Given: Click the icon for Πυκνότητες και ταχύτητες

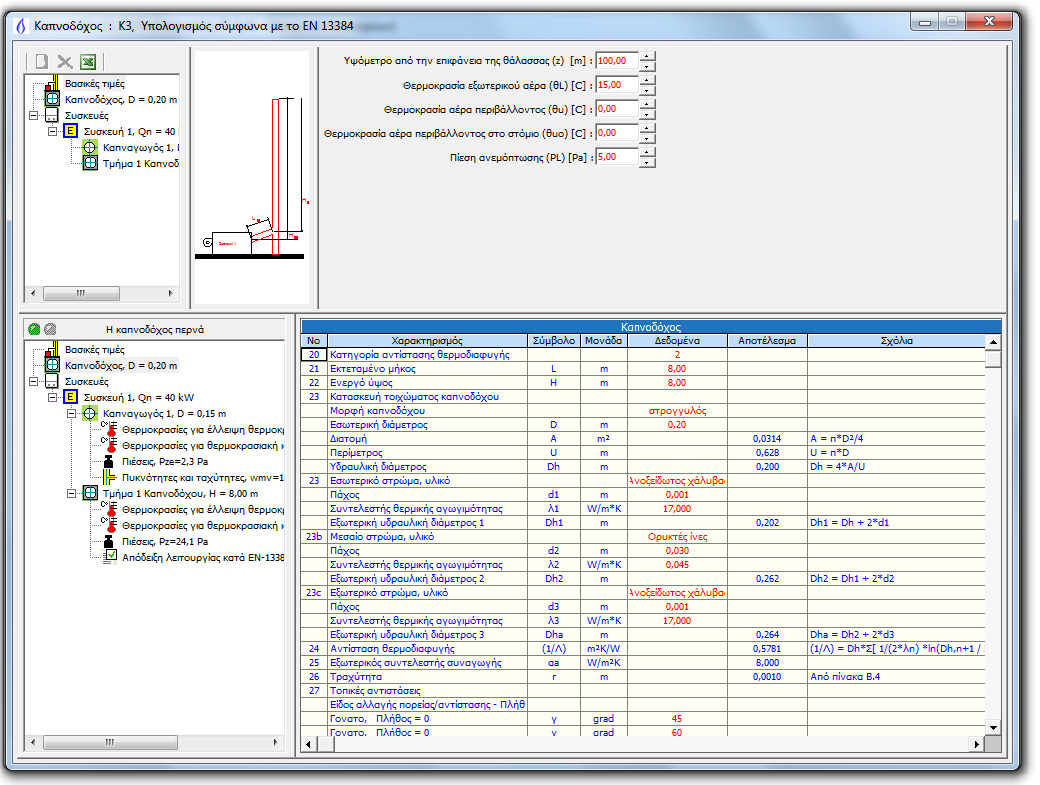Looking at the screenshot, I should pos(108,476).
